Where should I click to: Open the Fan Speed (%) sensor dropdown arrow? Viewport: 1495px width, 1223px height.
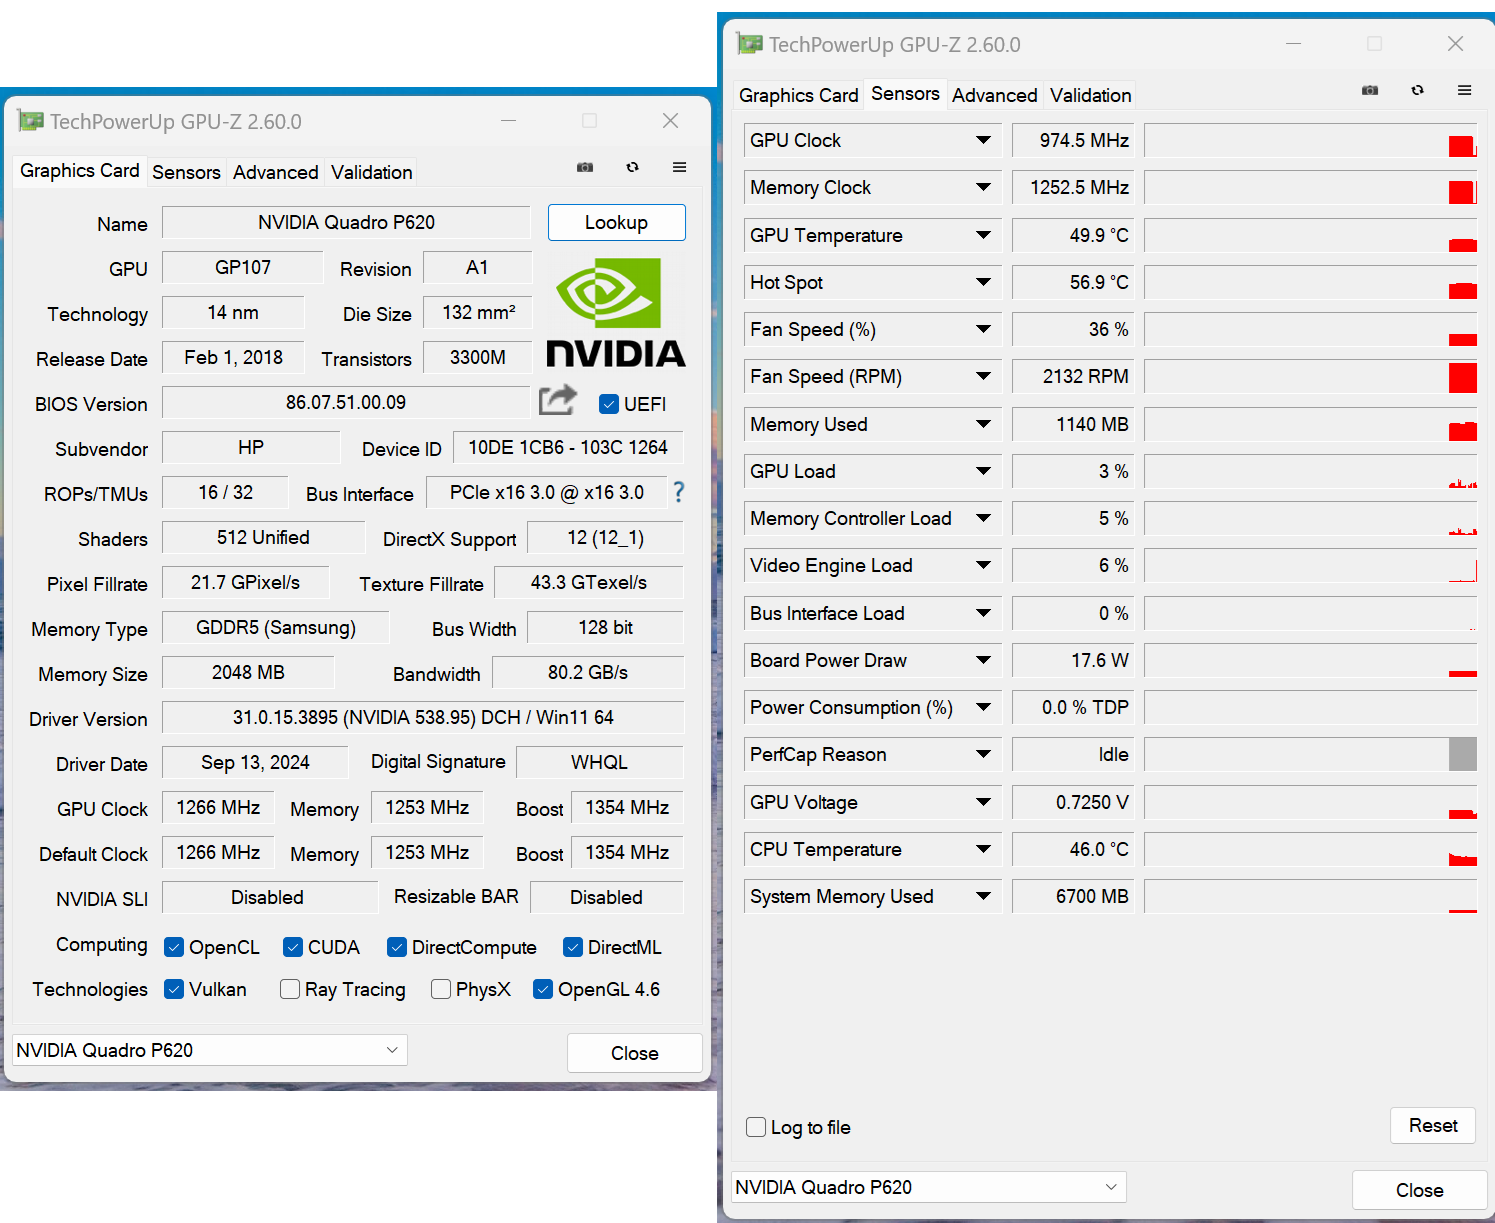[984, 329]
